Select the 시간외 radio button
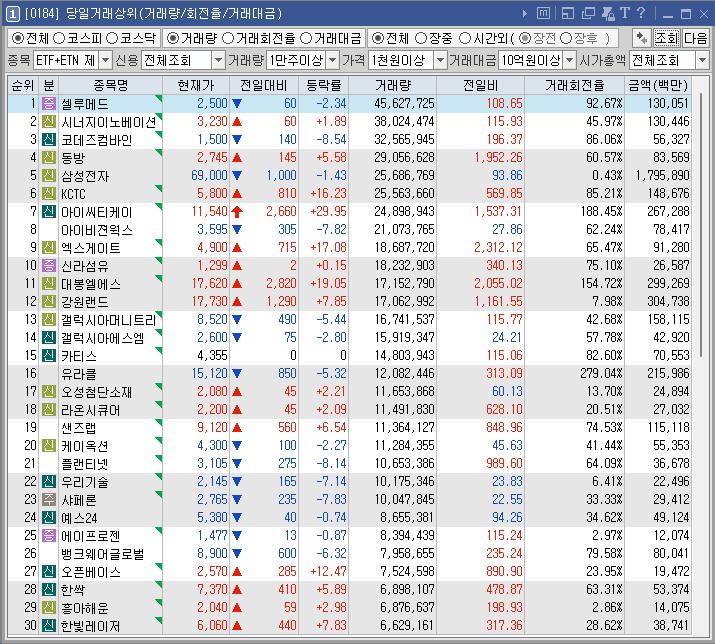The height and width of the screenshot is (644, 715). click(465, 38)
